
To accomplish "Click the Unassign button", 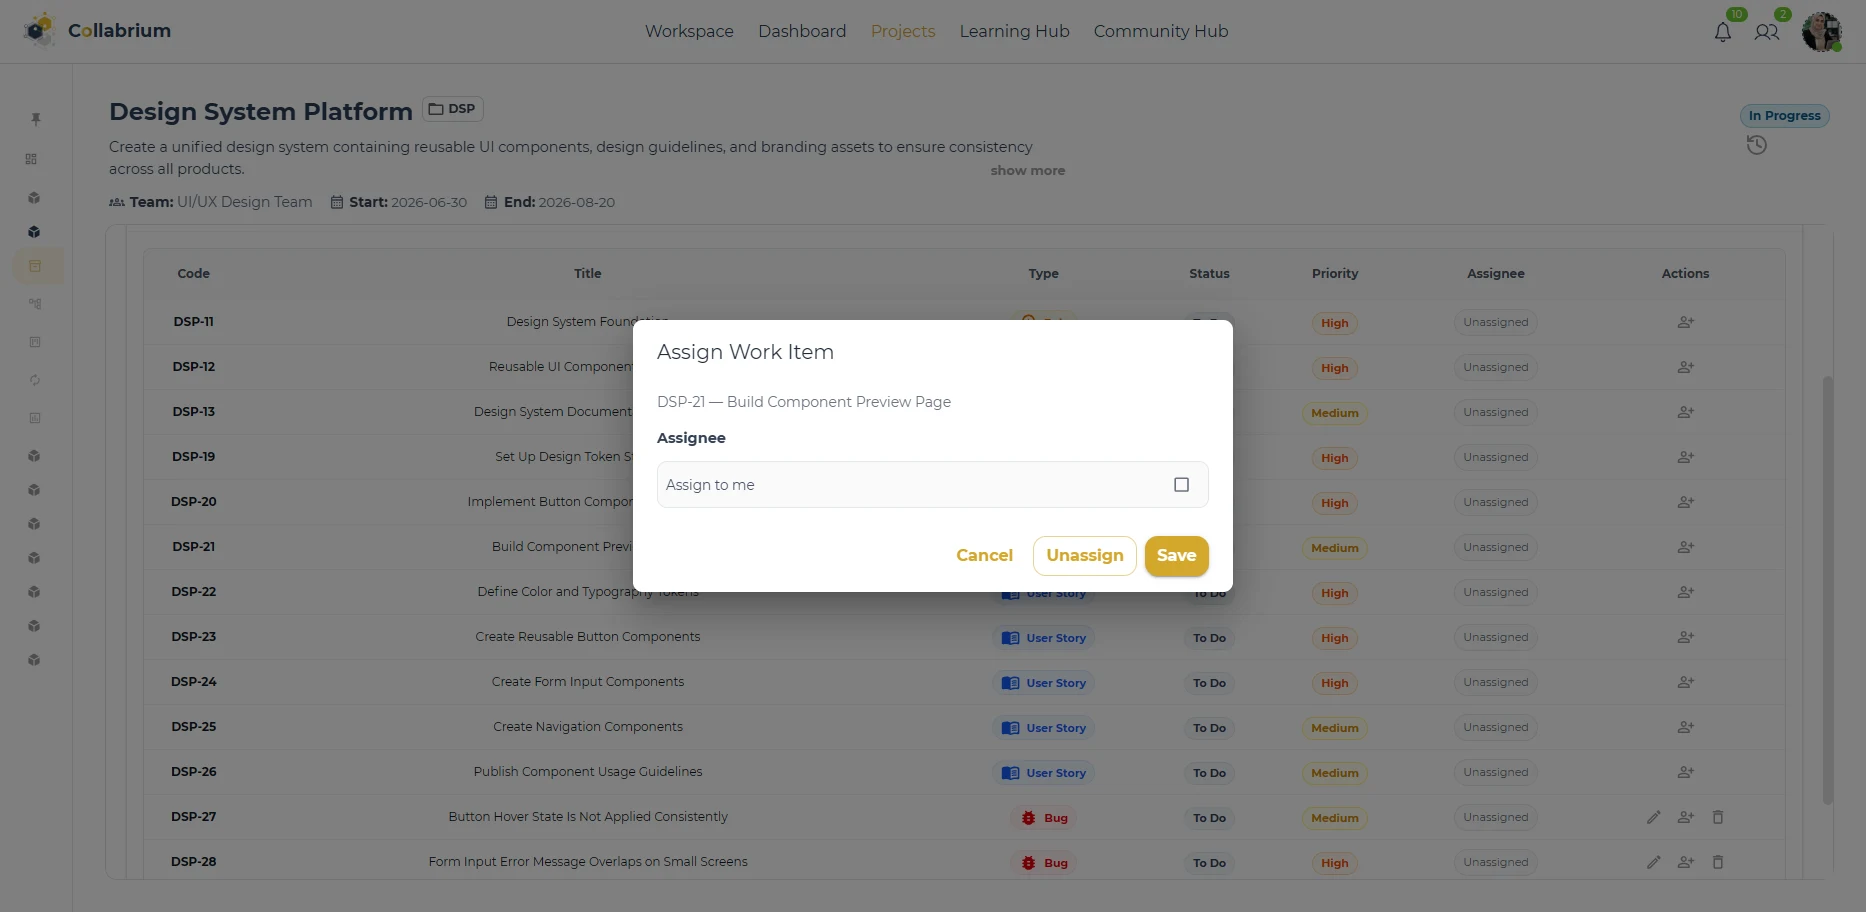I will tap(1085, 556).
